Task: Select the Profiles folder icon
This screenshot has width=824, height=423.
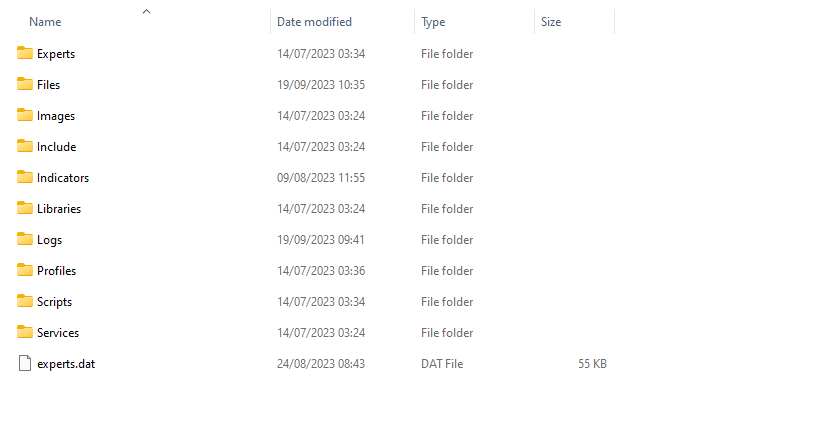Action: click(x=25, y=271)
